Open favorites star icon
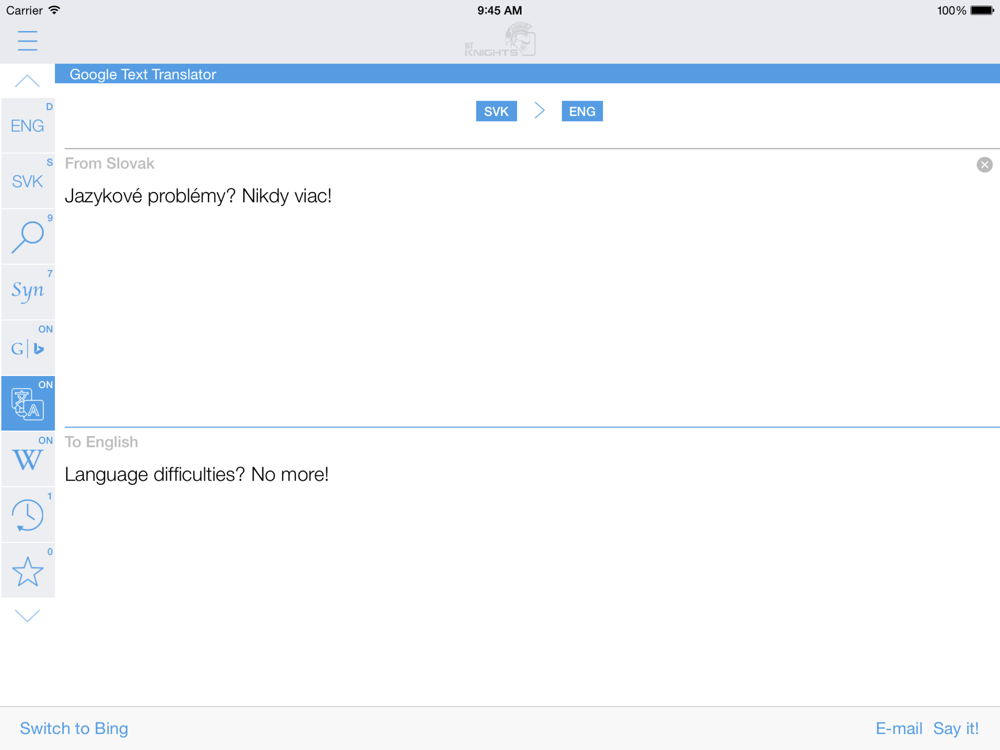The image size is (1000, 750). (28, 570)
